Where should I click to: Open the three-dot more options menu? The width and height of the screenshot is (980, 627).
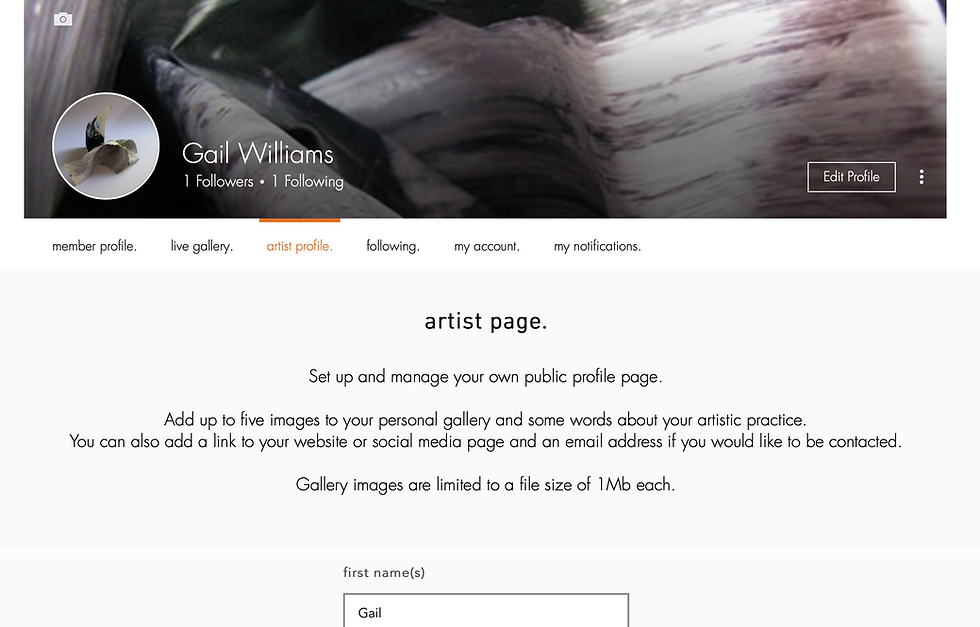[x=921, y=177]
